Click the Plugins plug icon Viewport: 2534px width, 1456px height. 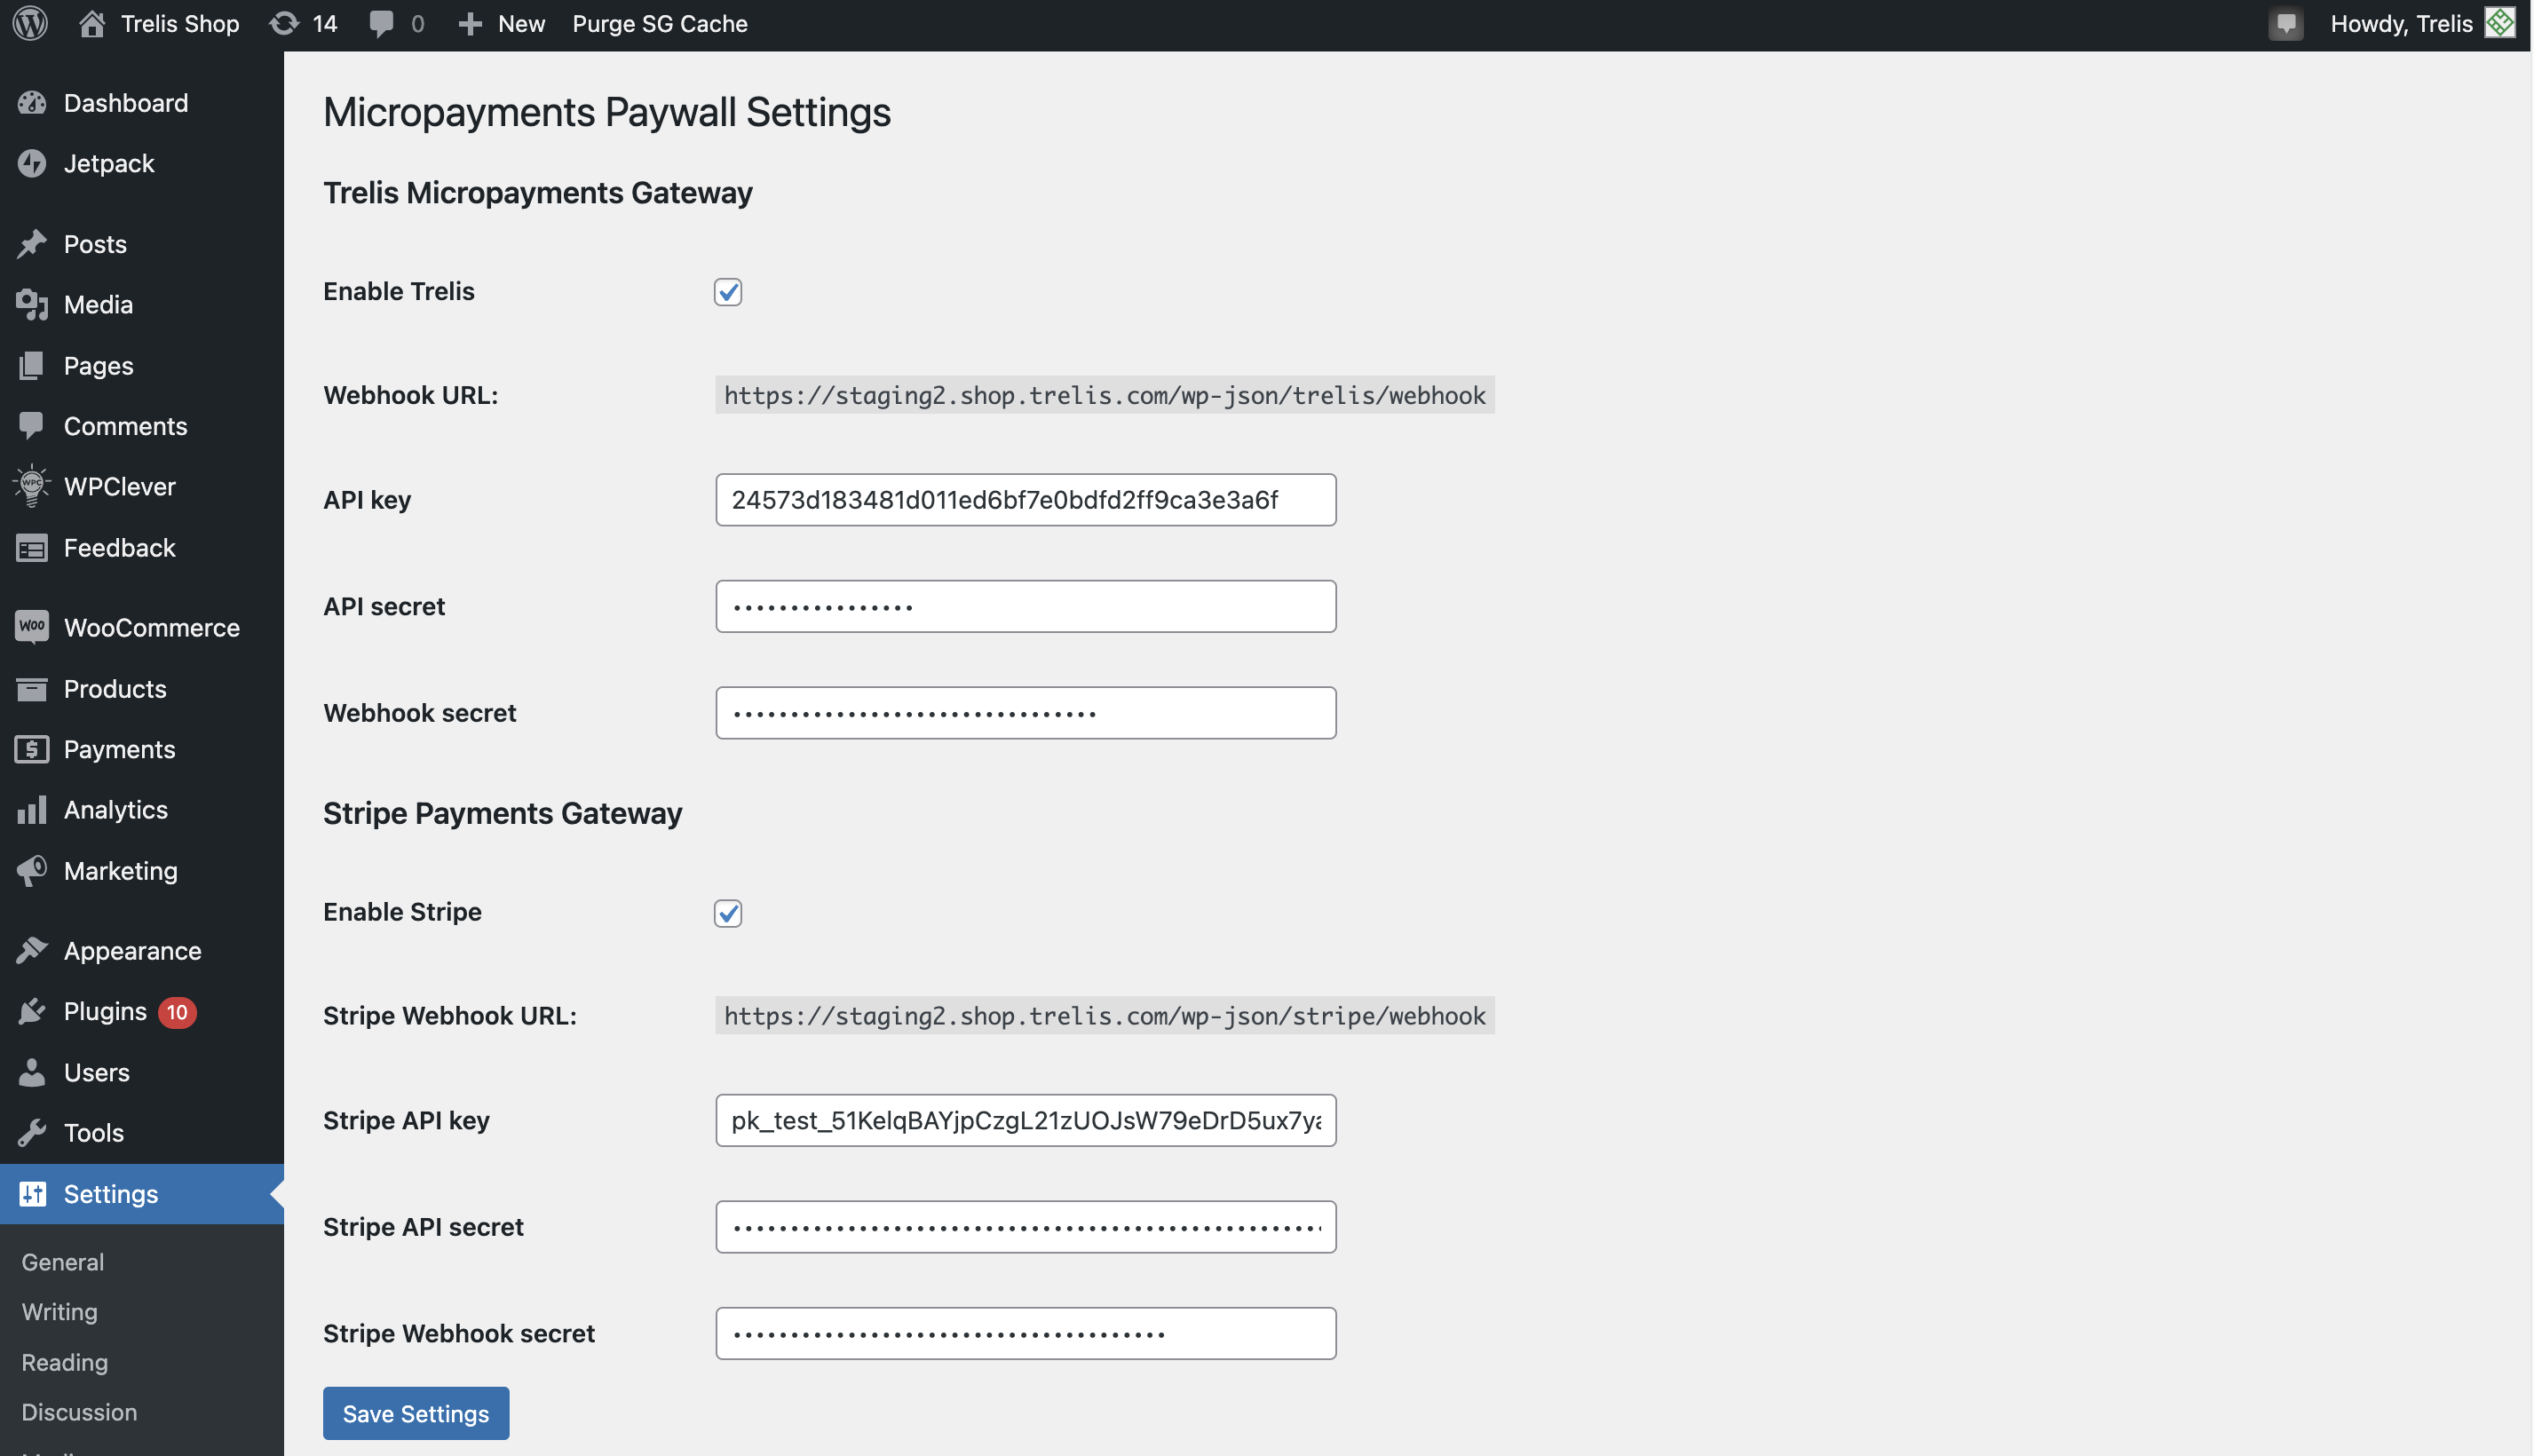tap(32, 1011)
